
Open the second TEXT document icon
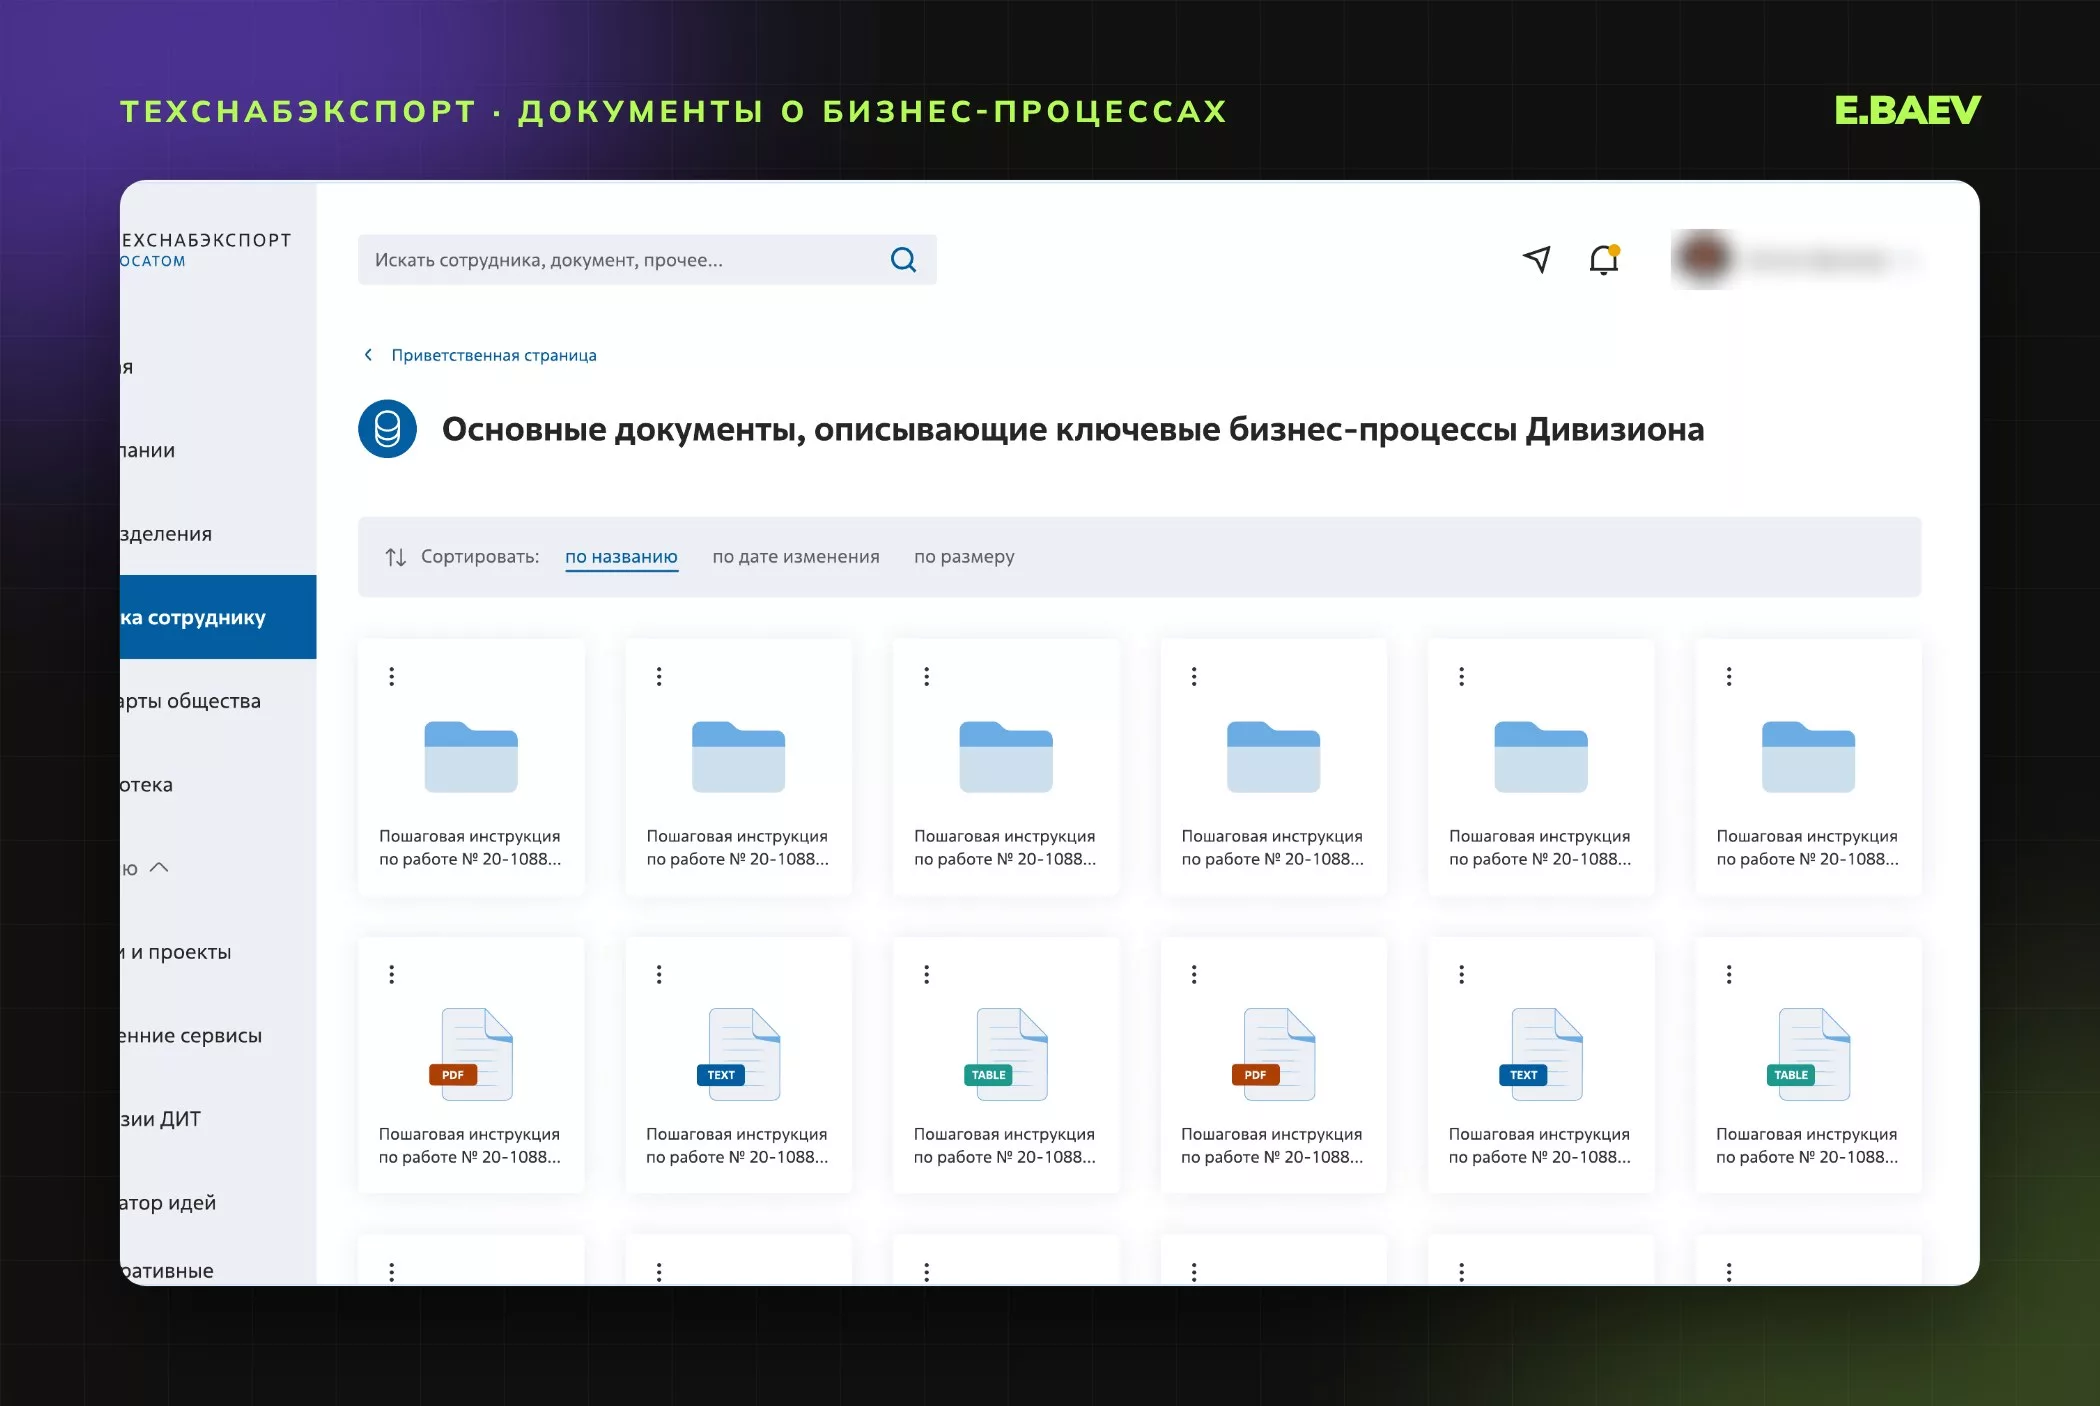(1541, 1054)
